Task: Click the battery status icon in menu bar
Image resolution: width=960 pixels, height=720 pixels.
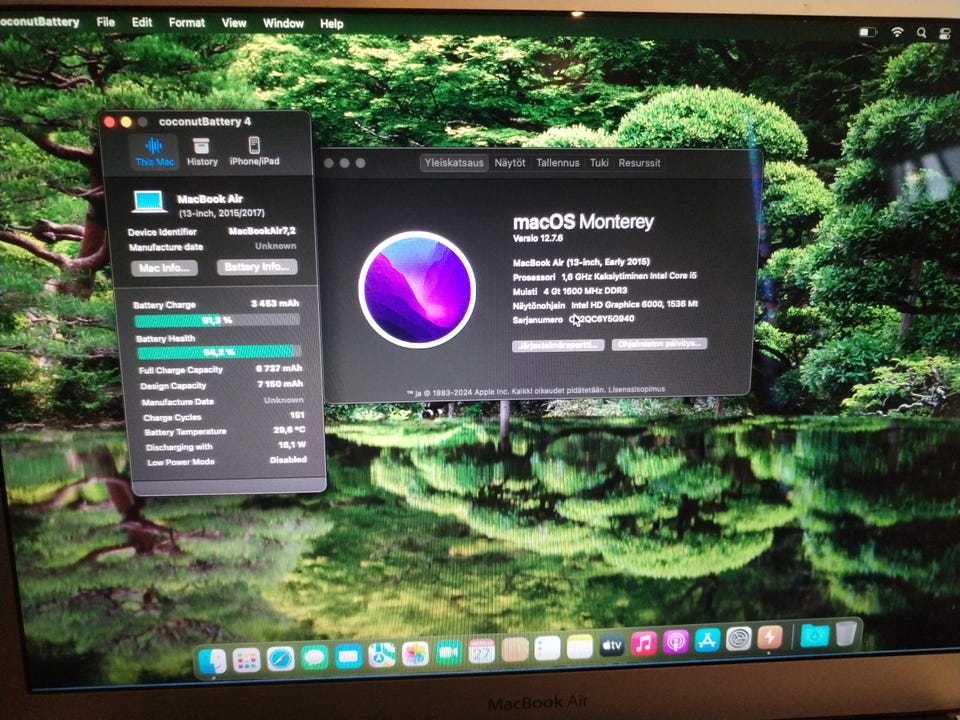Action: pos(867,32)
